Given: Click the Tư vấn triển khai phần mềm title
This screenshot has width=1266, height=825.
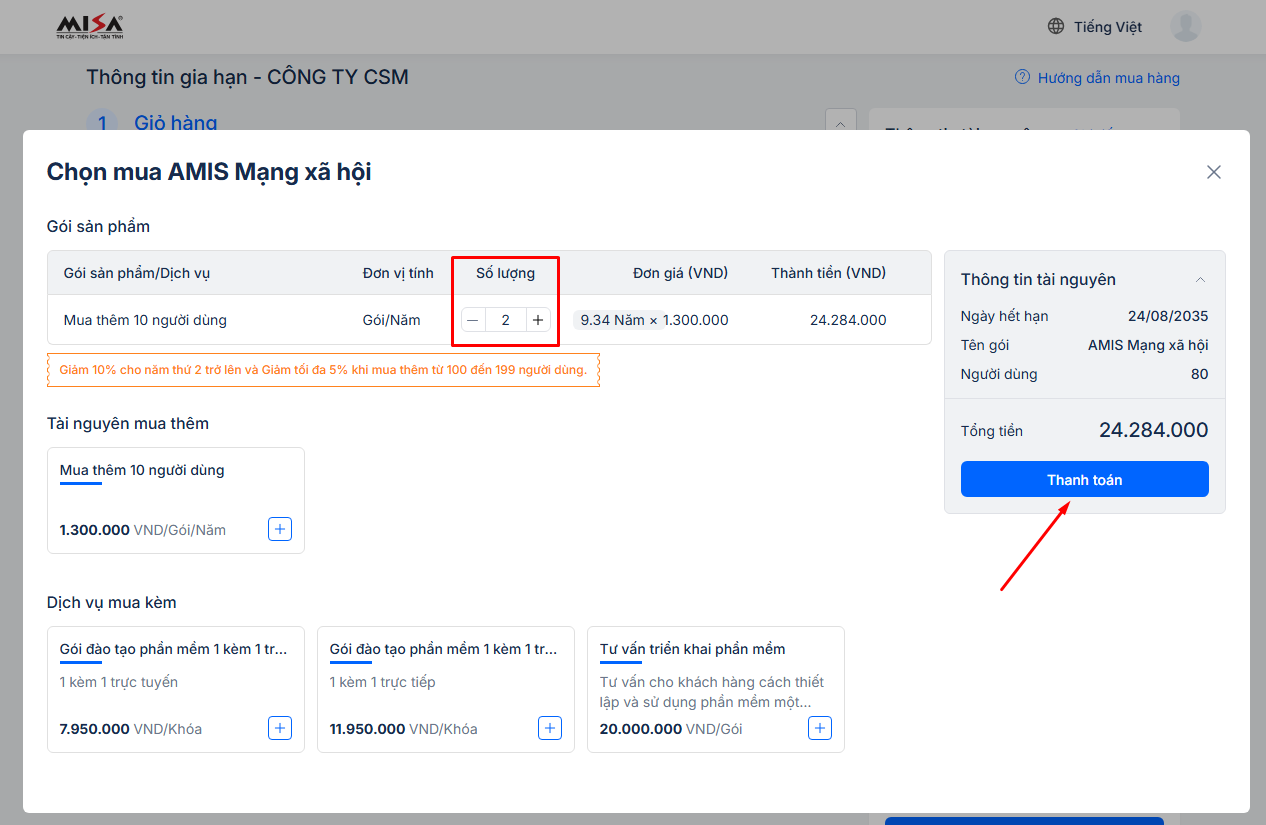Looking at the screenshot, I should 693,649.
